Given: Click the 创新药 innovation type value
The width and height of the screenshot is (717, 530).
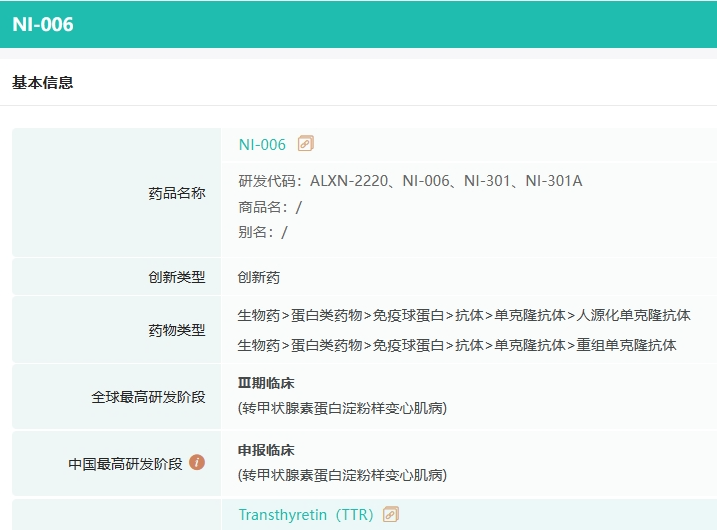Looking at the screenshot, I should coord(259,277).
